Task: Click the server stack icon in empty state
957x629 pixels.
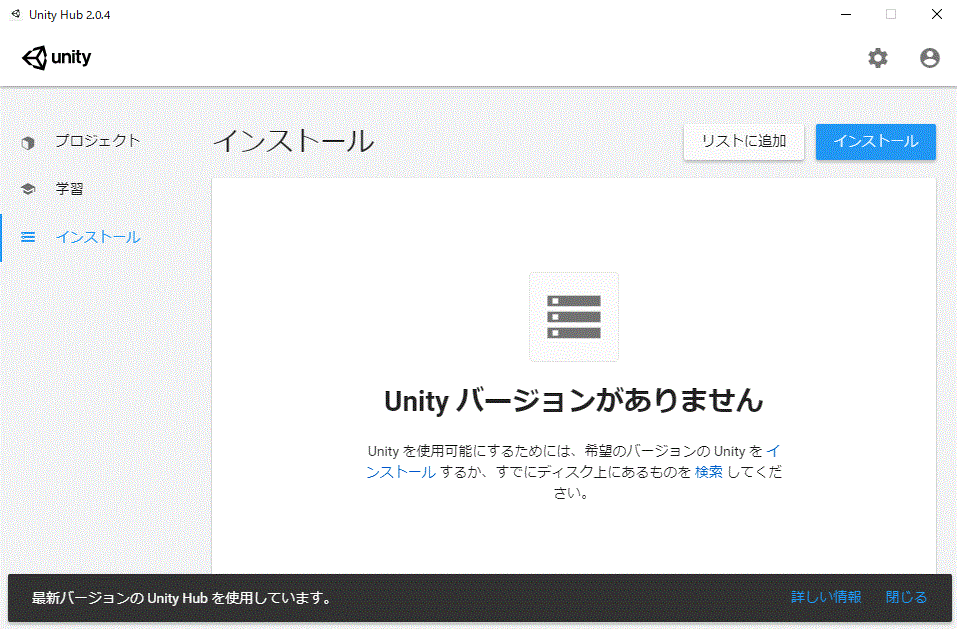Action: pyautogui.click(x=573, y=316)
